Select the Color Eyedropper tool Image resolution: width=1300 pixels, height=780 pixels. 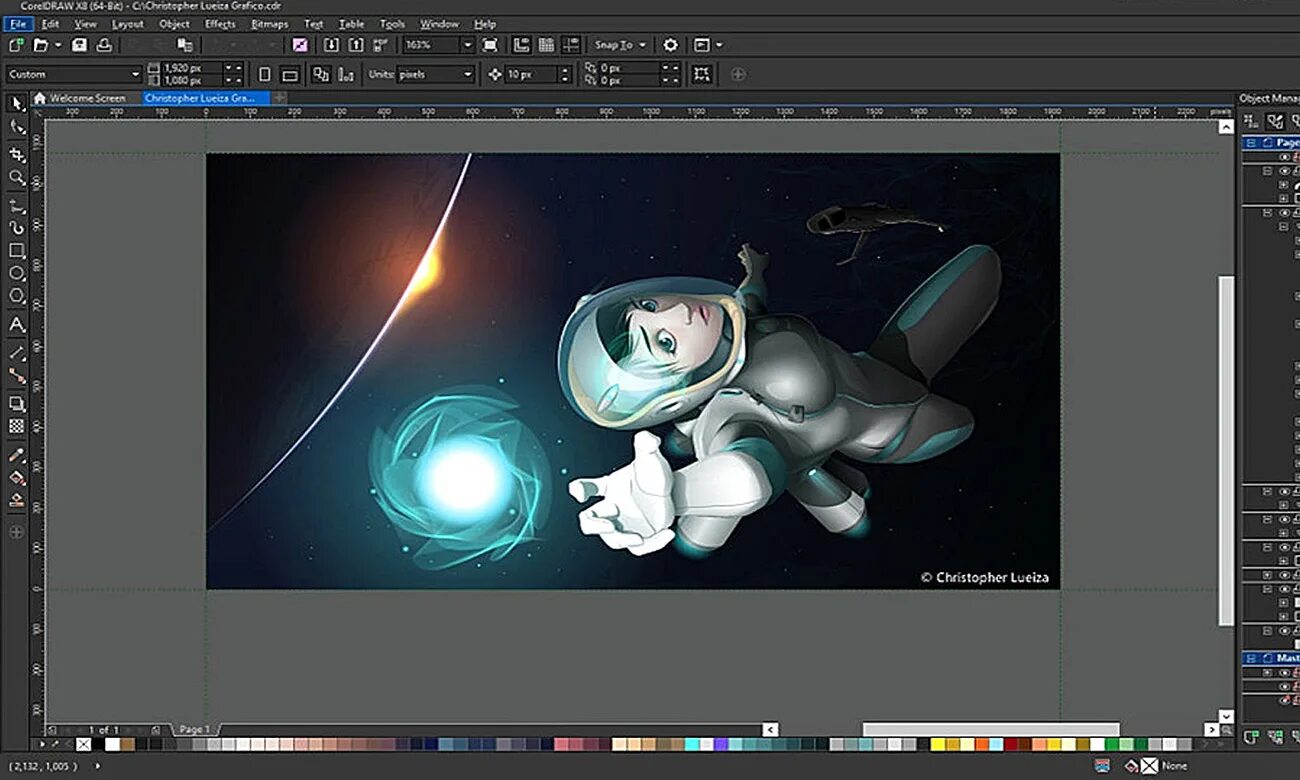pyautogui.click(x=17, y=455)
